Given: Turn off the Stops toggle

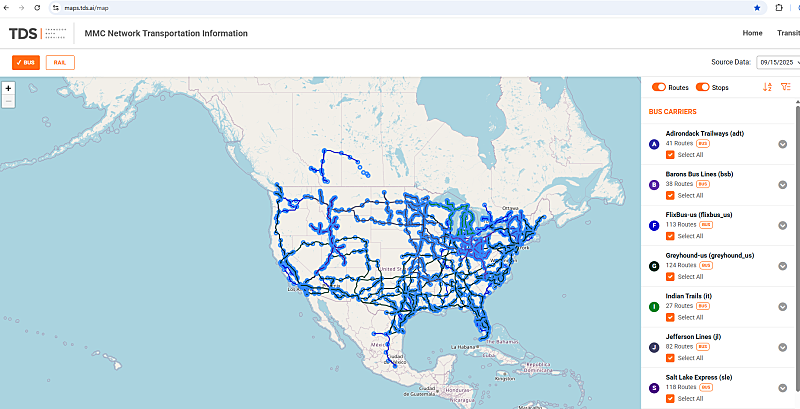Looking at the screenshot, I should pos(703,87).
